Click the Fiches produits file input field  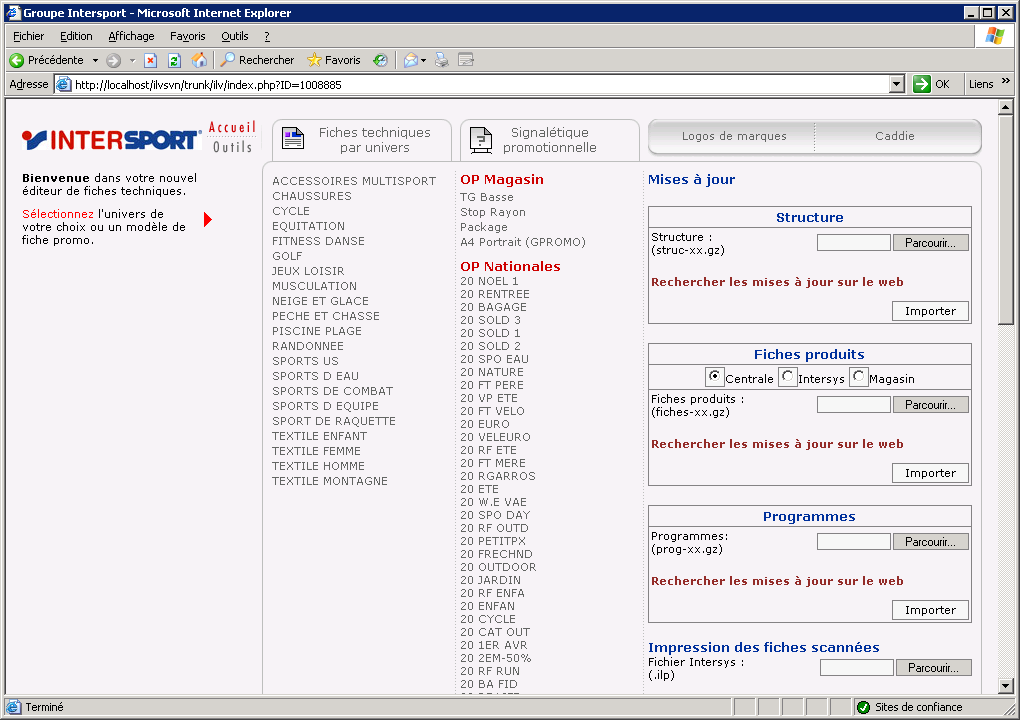tap(853, 405)
